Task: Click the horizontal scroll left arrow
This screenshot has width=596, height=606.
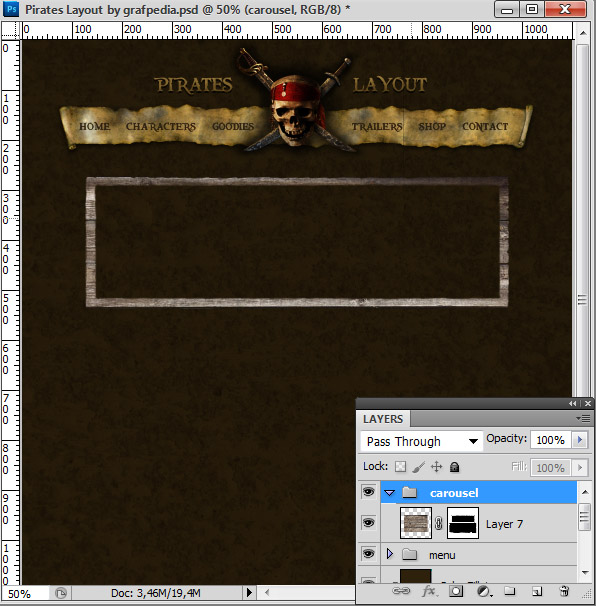Action: coord(267,592)
